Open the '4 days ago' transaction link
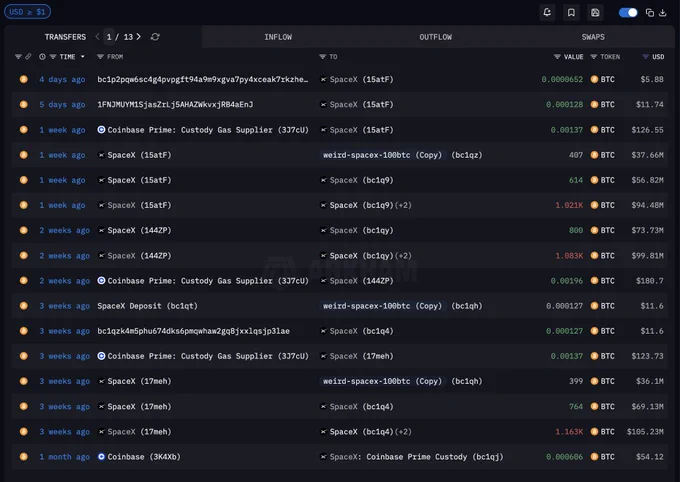Image resolution: width=680 pixels, height=482 pixels. (x=62, y=79)
